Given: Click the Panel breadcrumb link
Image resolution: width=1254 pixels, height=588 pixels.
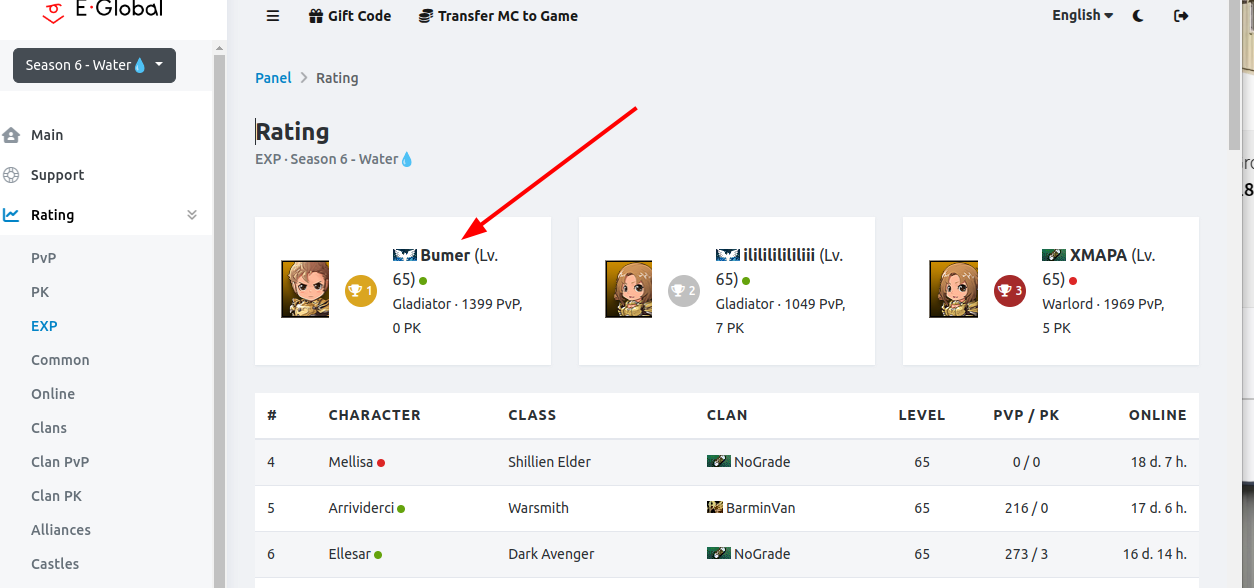Looking at the screenshot, I should (273, 78).
